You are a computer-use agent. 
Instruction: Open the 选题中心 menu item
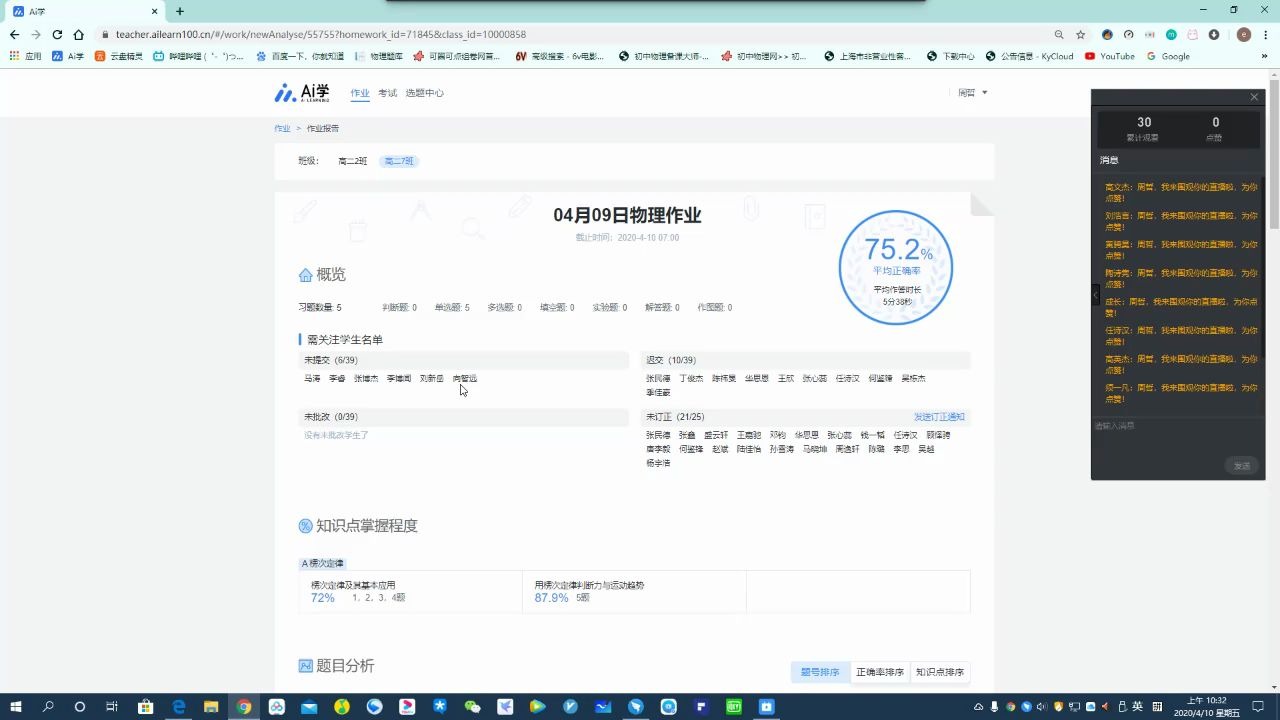(424, 92)
